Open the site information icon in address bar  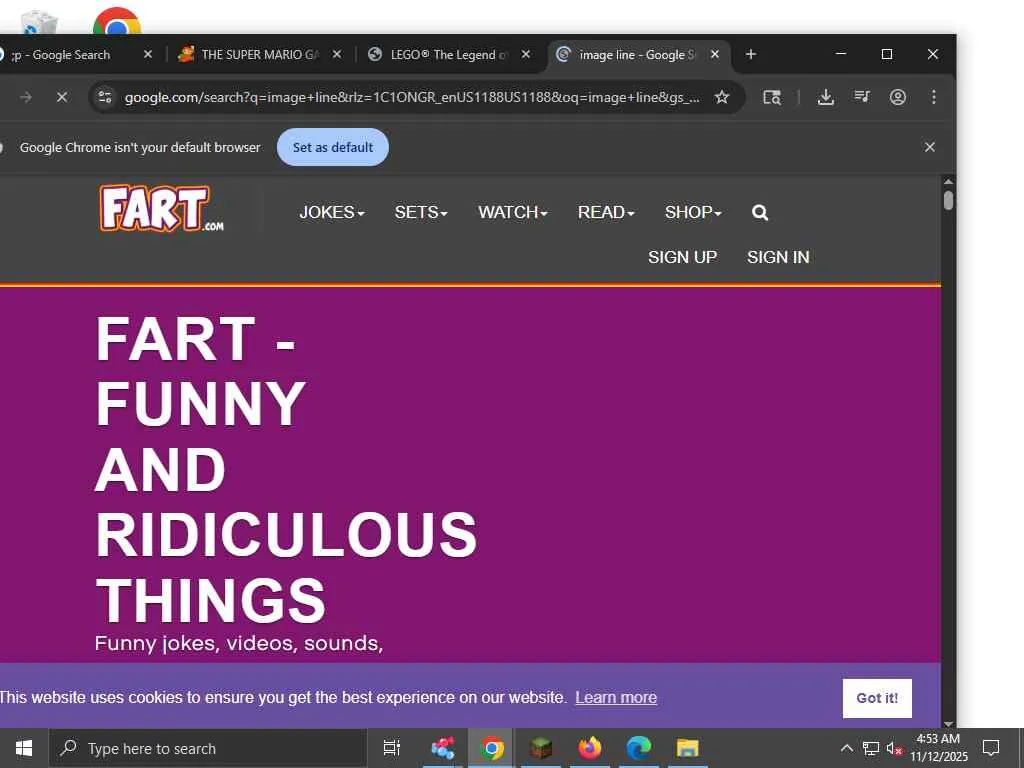[104, 97]
